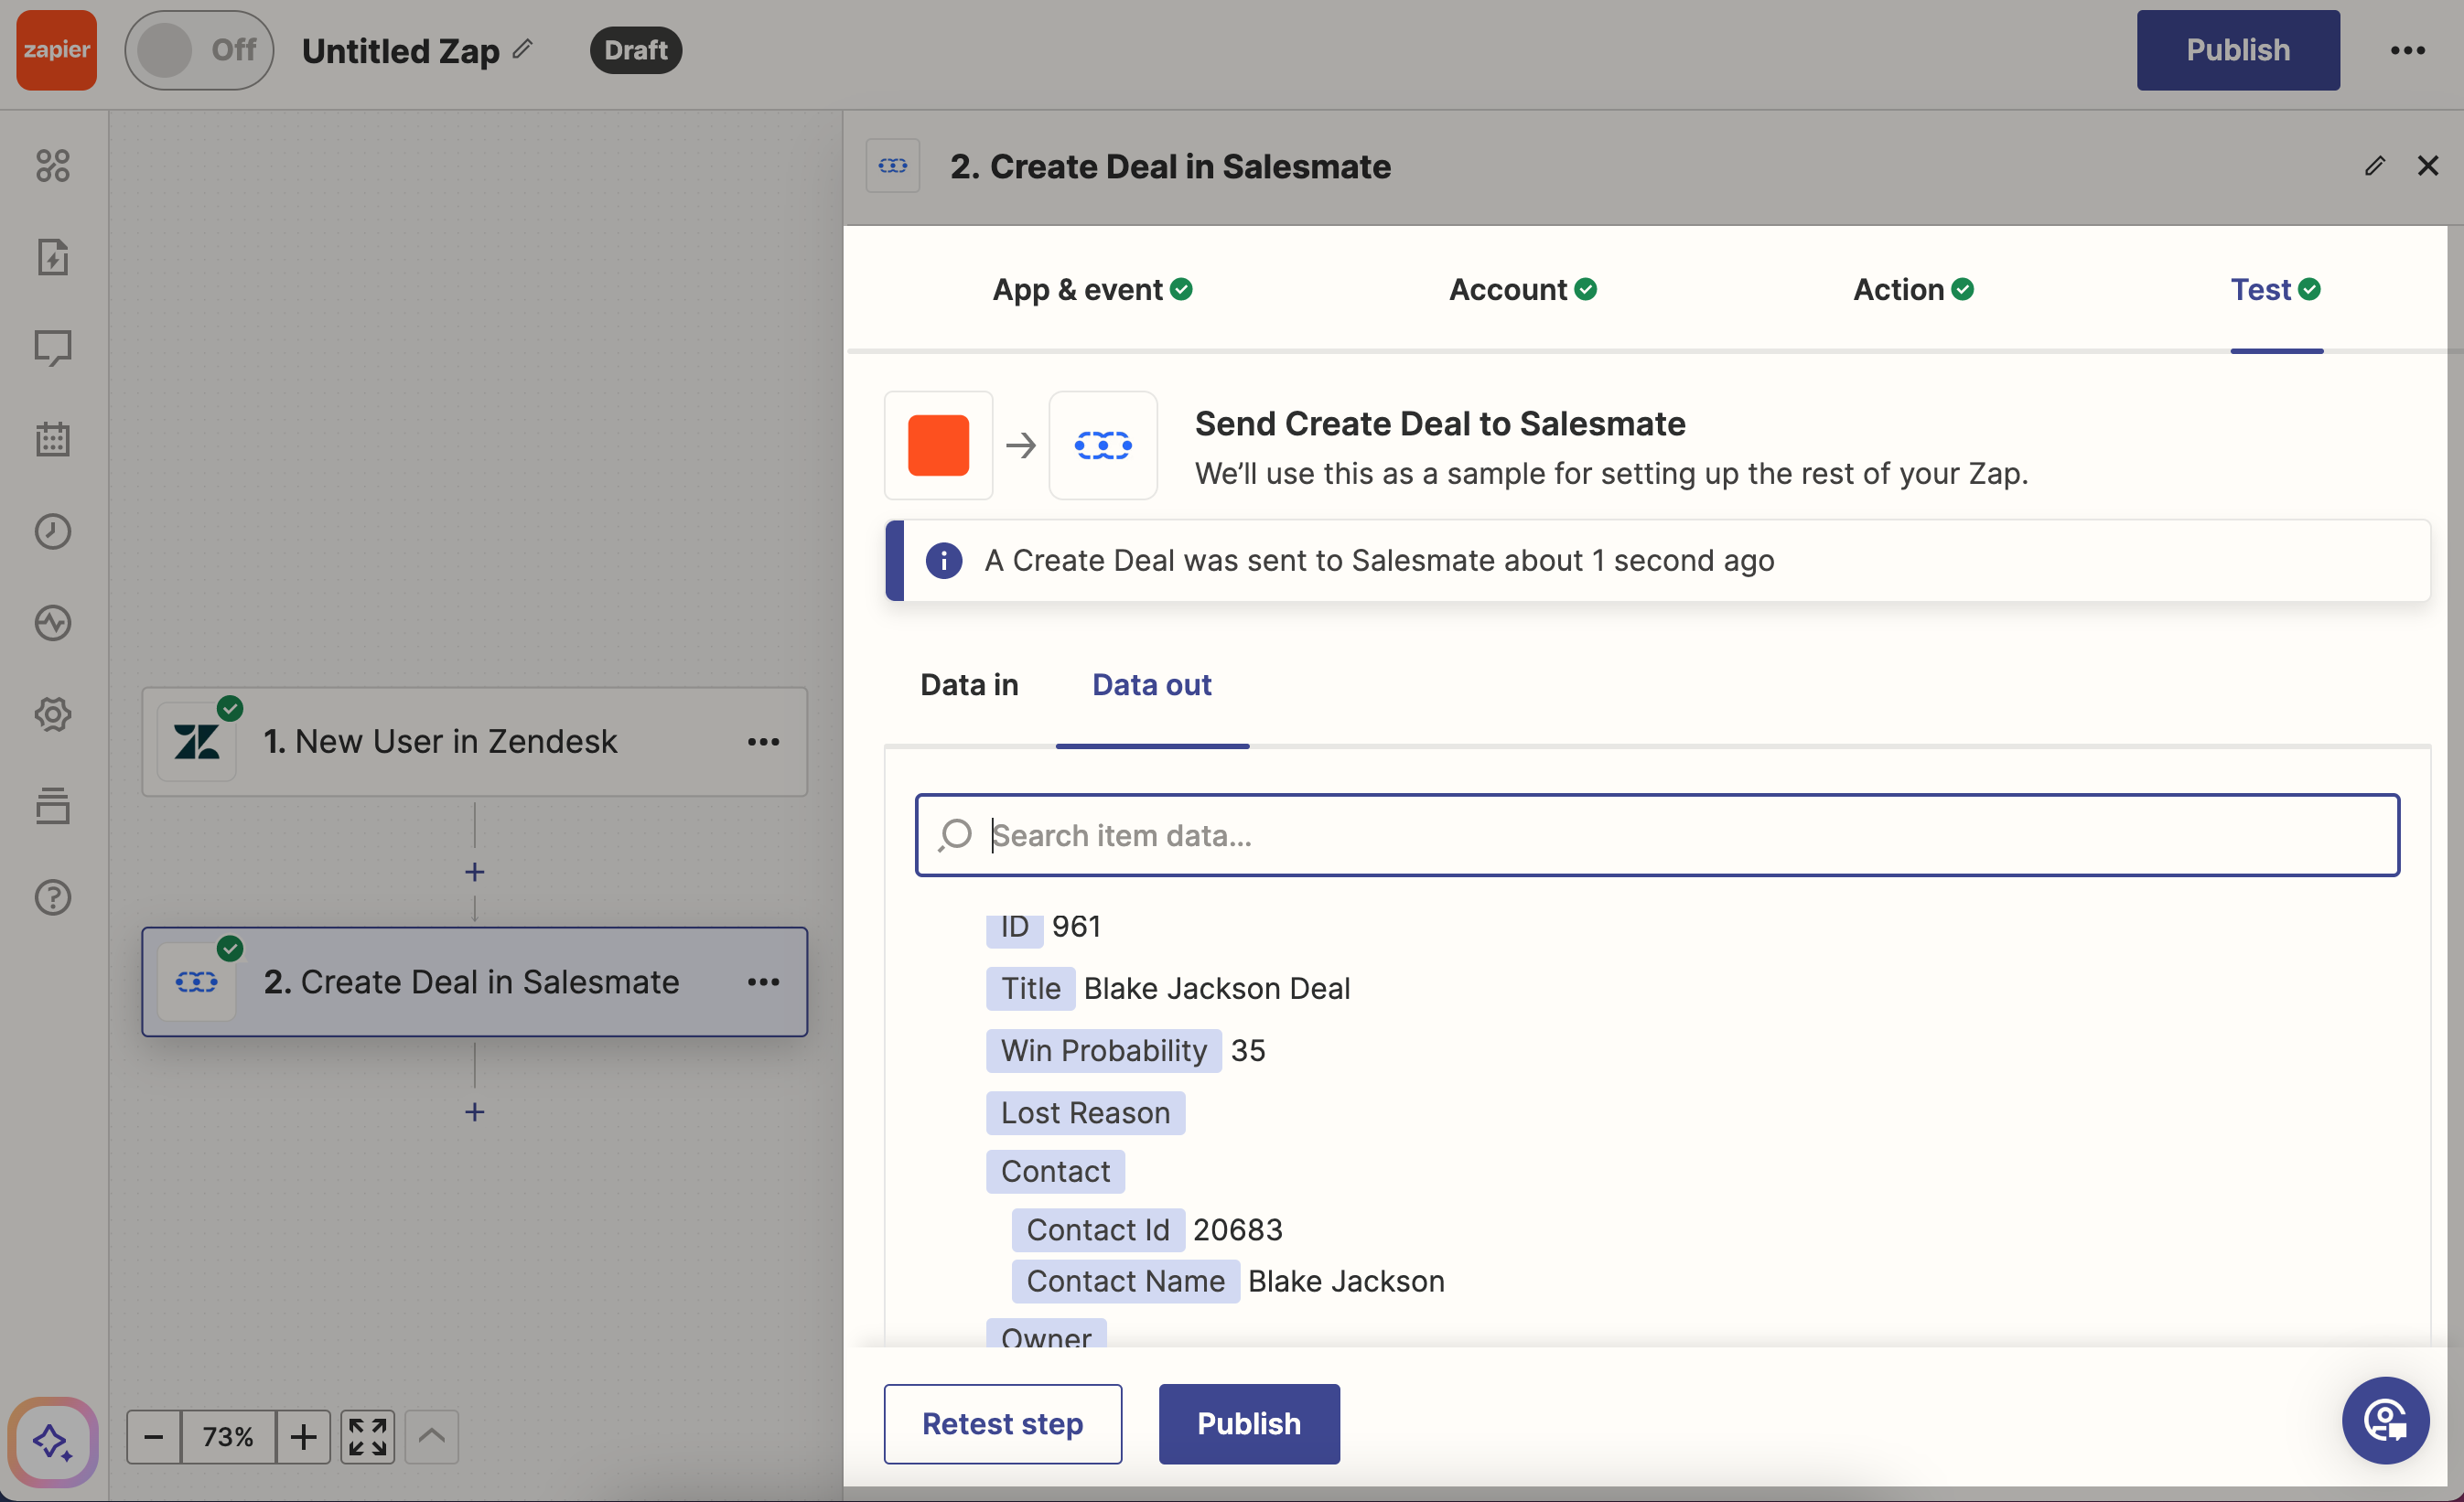This screenshot has height=1502, width=2464.
Task: Click the Lost Reason field label
Action: coord(1085,1113)
